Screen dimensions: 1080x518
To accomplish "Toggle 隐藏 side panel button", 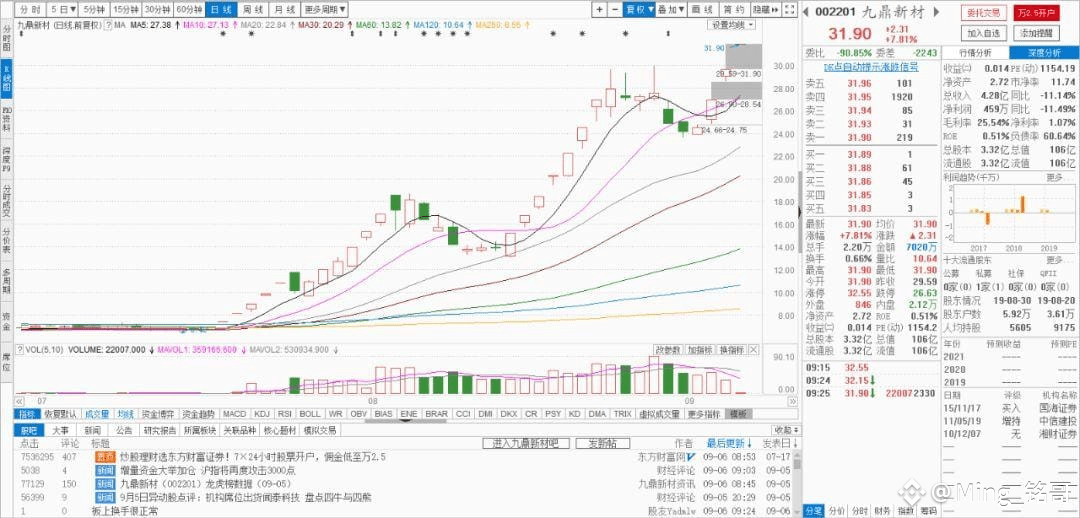I will pyautogui.click(x=765, y=10).
